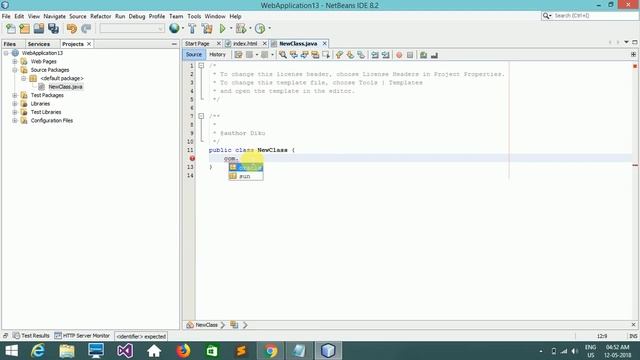Click the Redo arrow icon
The height and width of the screenshot is (360, 640).
[86, 29]
